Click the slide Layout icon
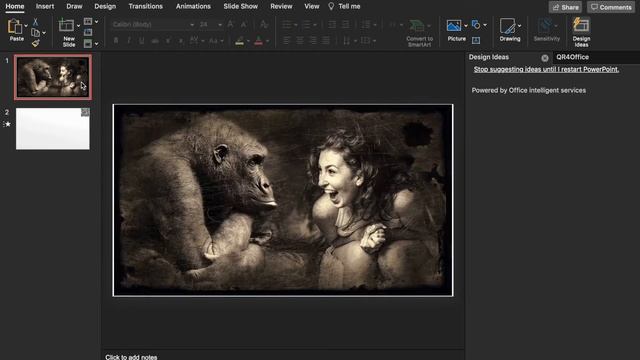Image resolution: width=640 pixels, height=360 pixels. click(x=88, y=21)
